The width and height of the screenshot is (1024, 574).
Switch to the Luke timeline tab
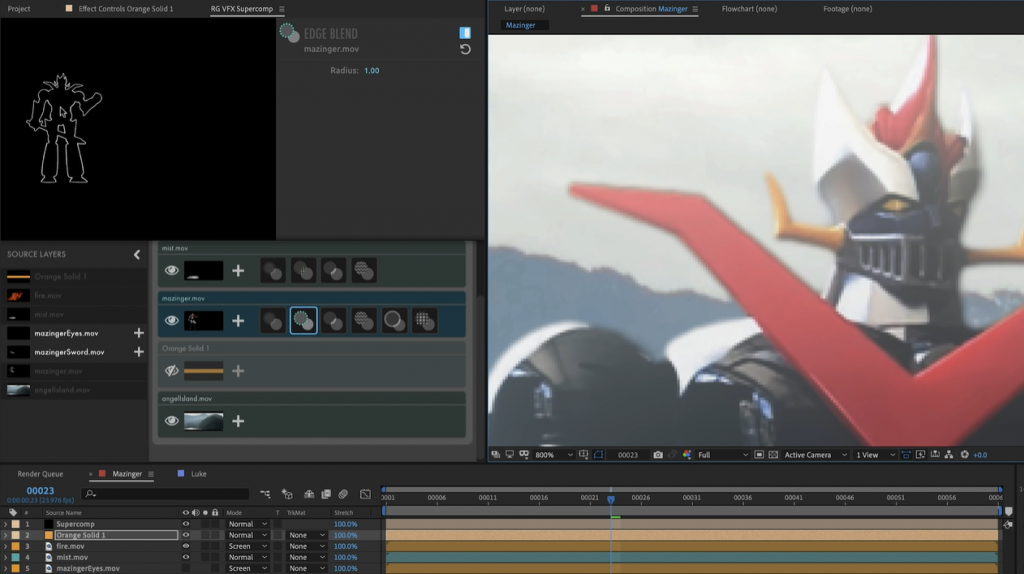(199, 474)
